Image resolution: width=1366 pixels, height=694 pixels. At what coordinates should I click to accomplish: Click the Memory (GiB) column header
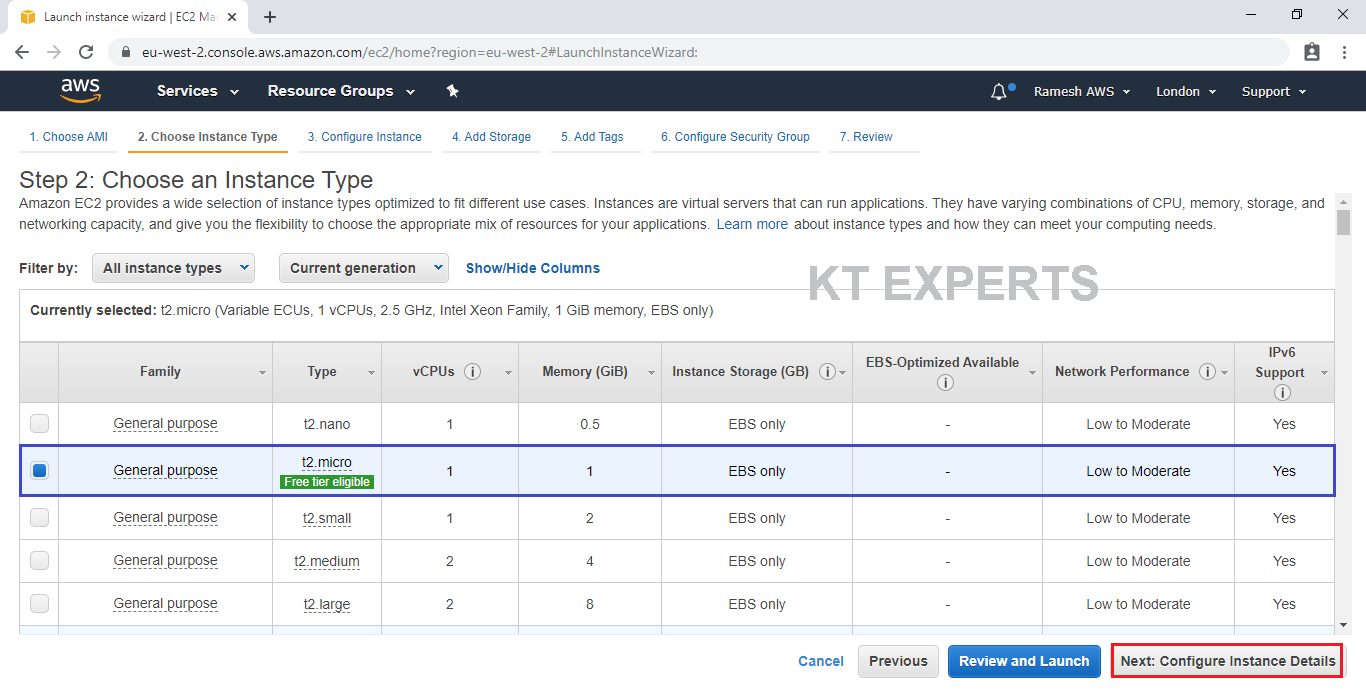[x=585, y=372]
